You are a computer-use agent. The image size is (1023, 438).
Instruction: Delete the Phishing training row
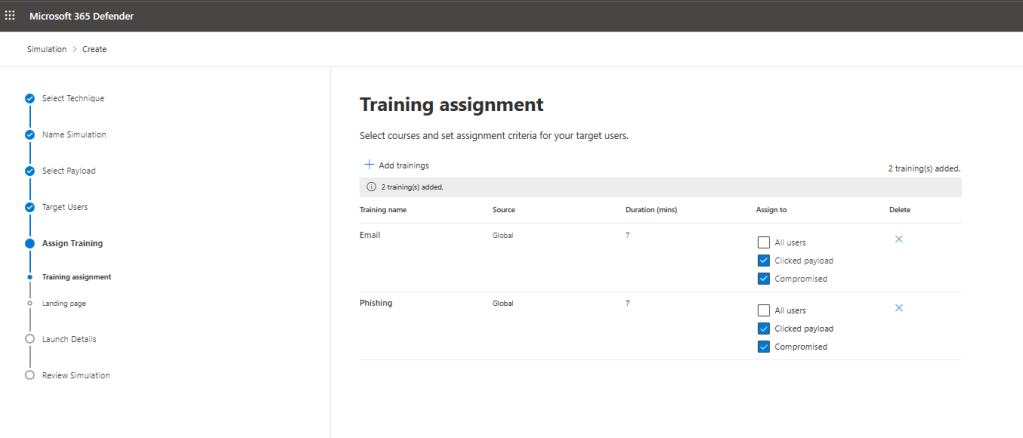898,308
